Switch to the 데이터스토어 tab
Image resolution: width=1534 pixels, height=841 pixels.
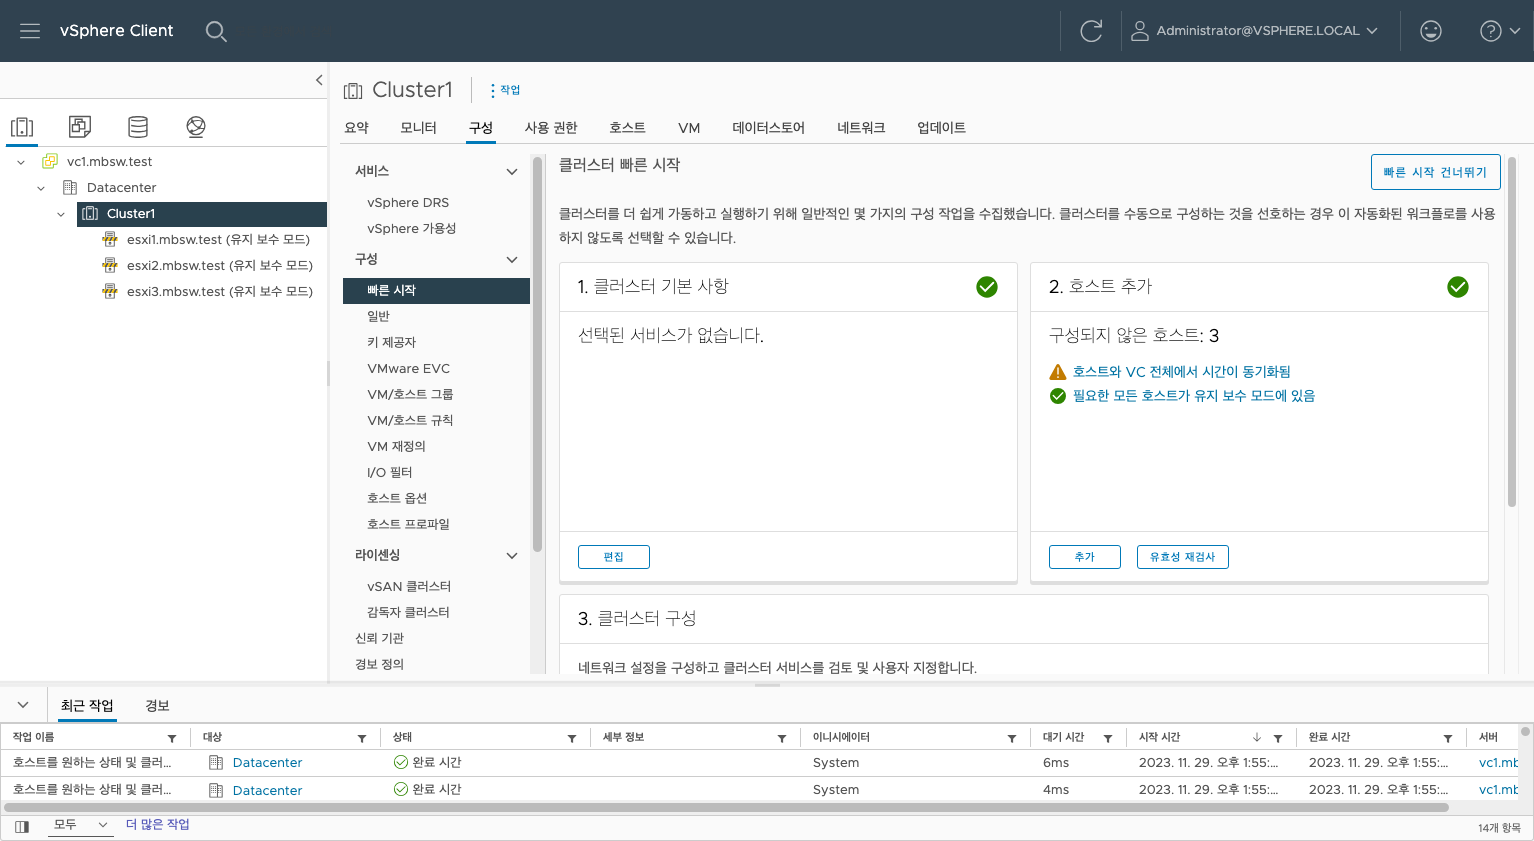pos(768,128)
